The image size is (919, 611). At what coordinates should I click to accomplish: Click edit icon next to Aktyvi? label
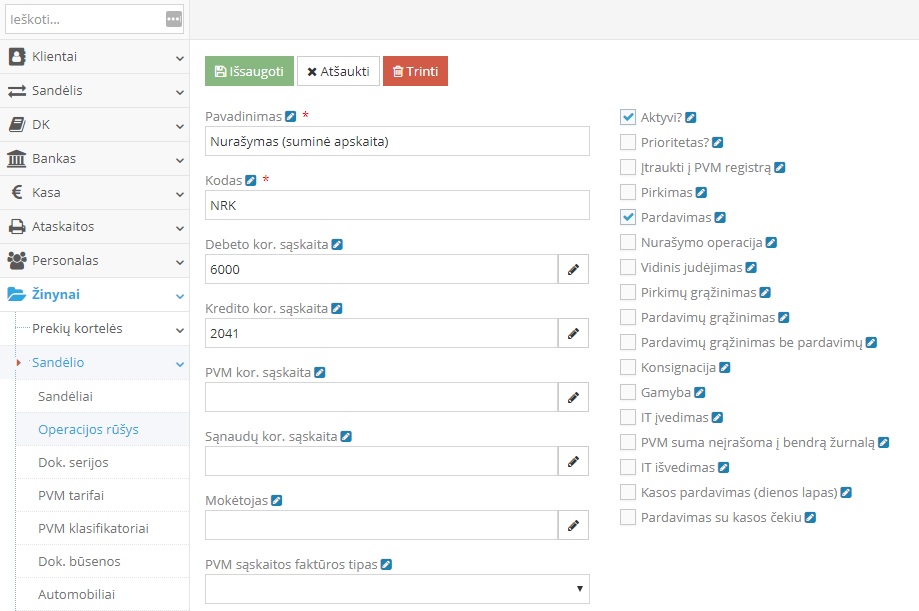click(x=691, y=117)
